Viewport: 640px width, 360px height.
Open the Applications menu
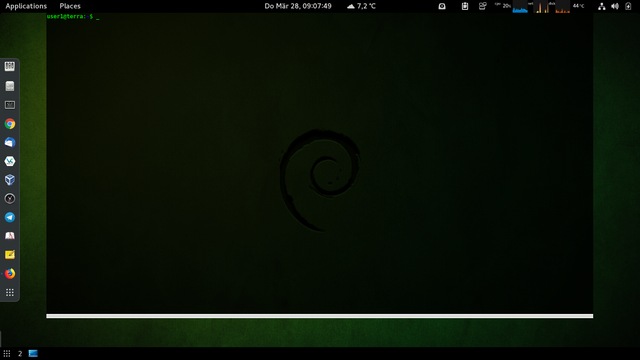[x=26, y=6]
